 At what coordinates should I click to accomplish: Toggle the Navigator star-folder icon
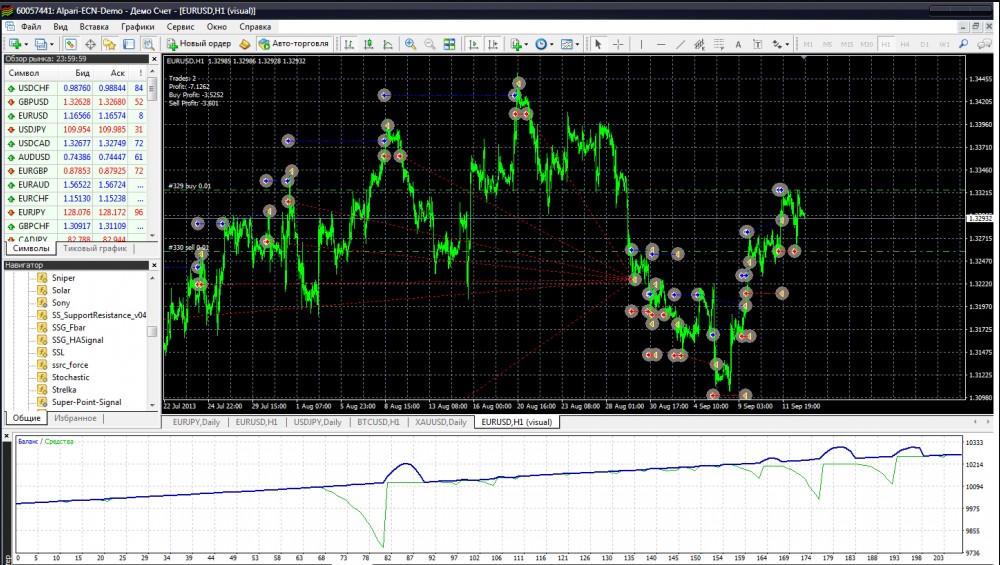pos(110,44)
